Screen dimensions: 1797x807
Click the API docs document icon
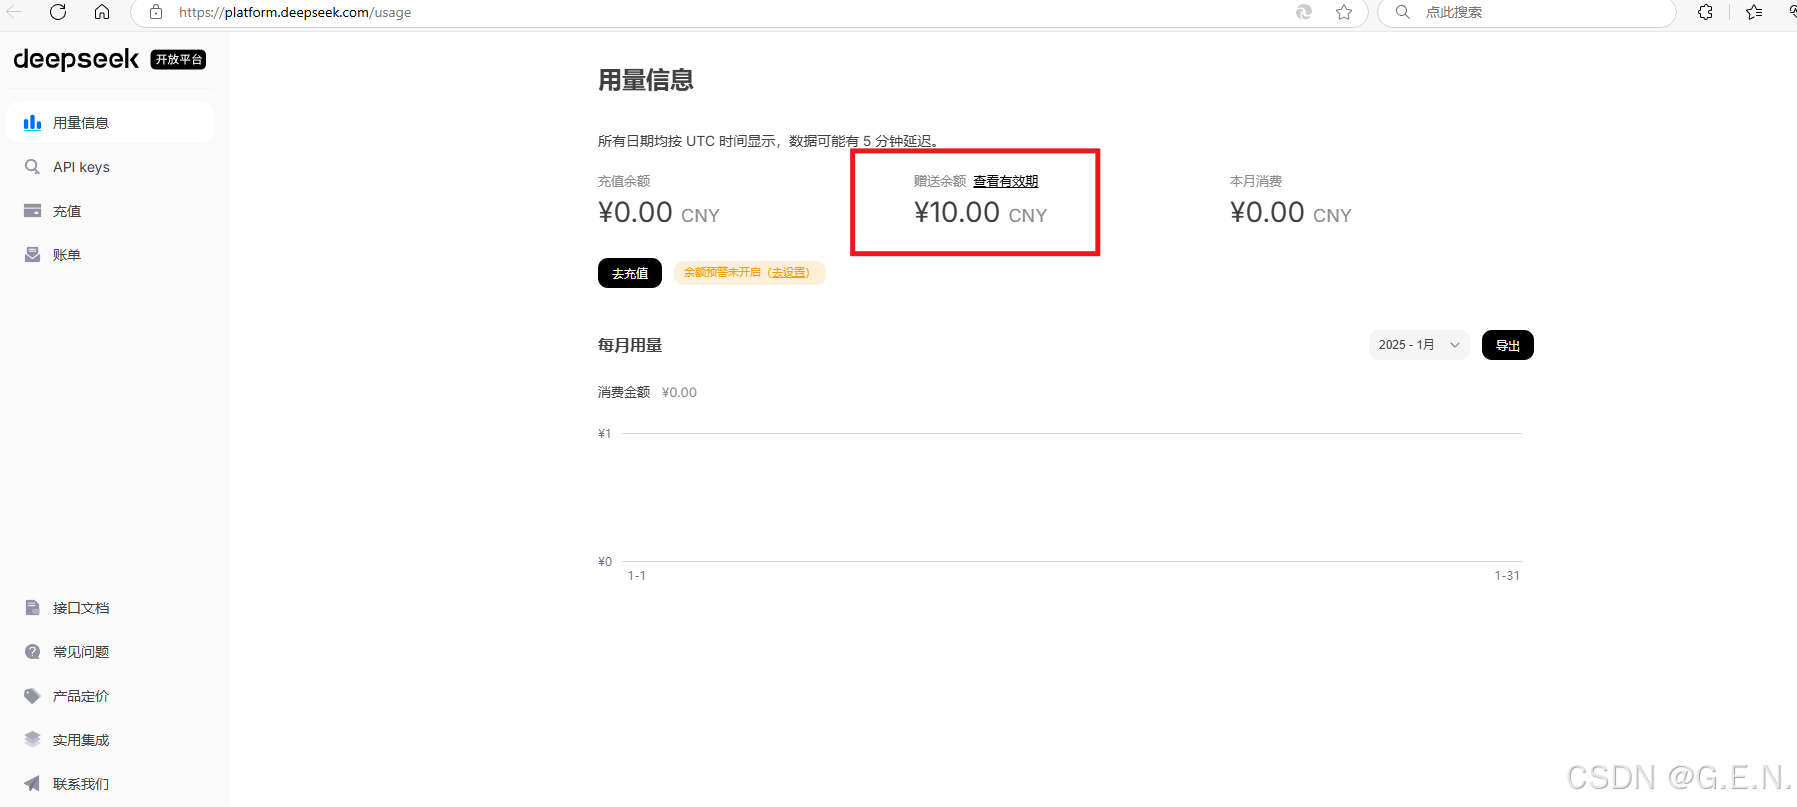[32, 608]
